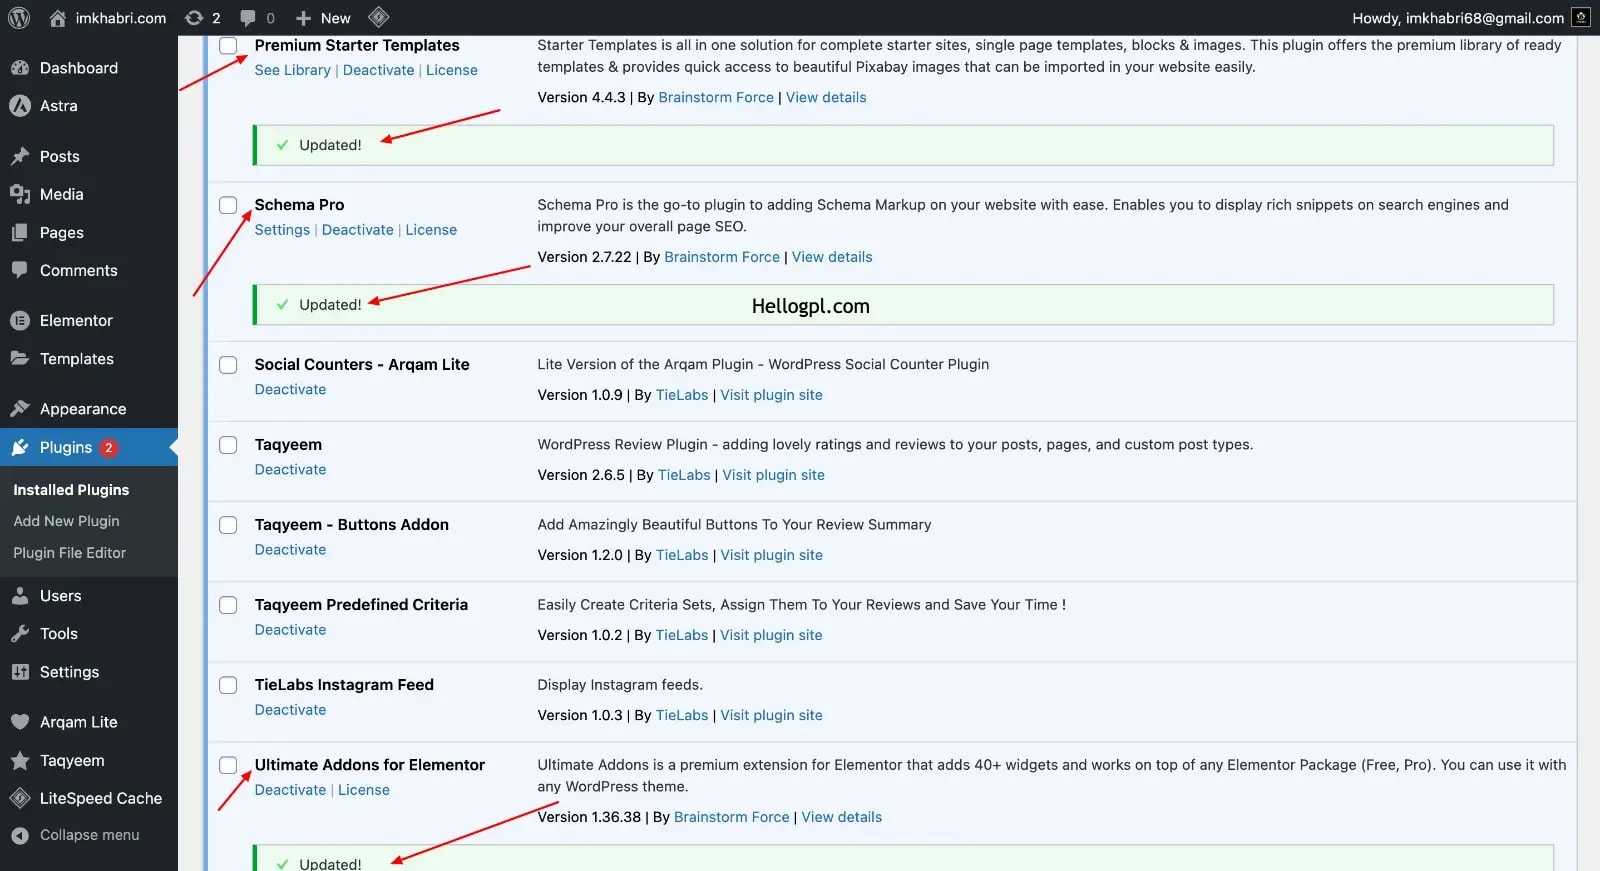Click TieLabs author link for Taqyeem
The height and width of the screenshot is (871, 1600).
tap(684, 475)
